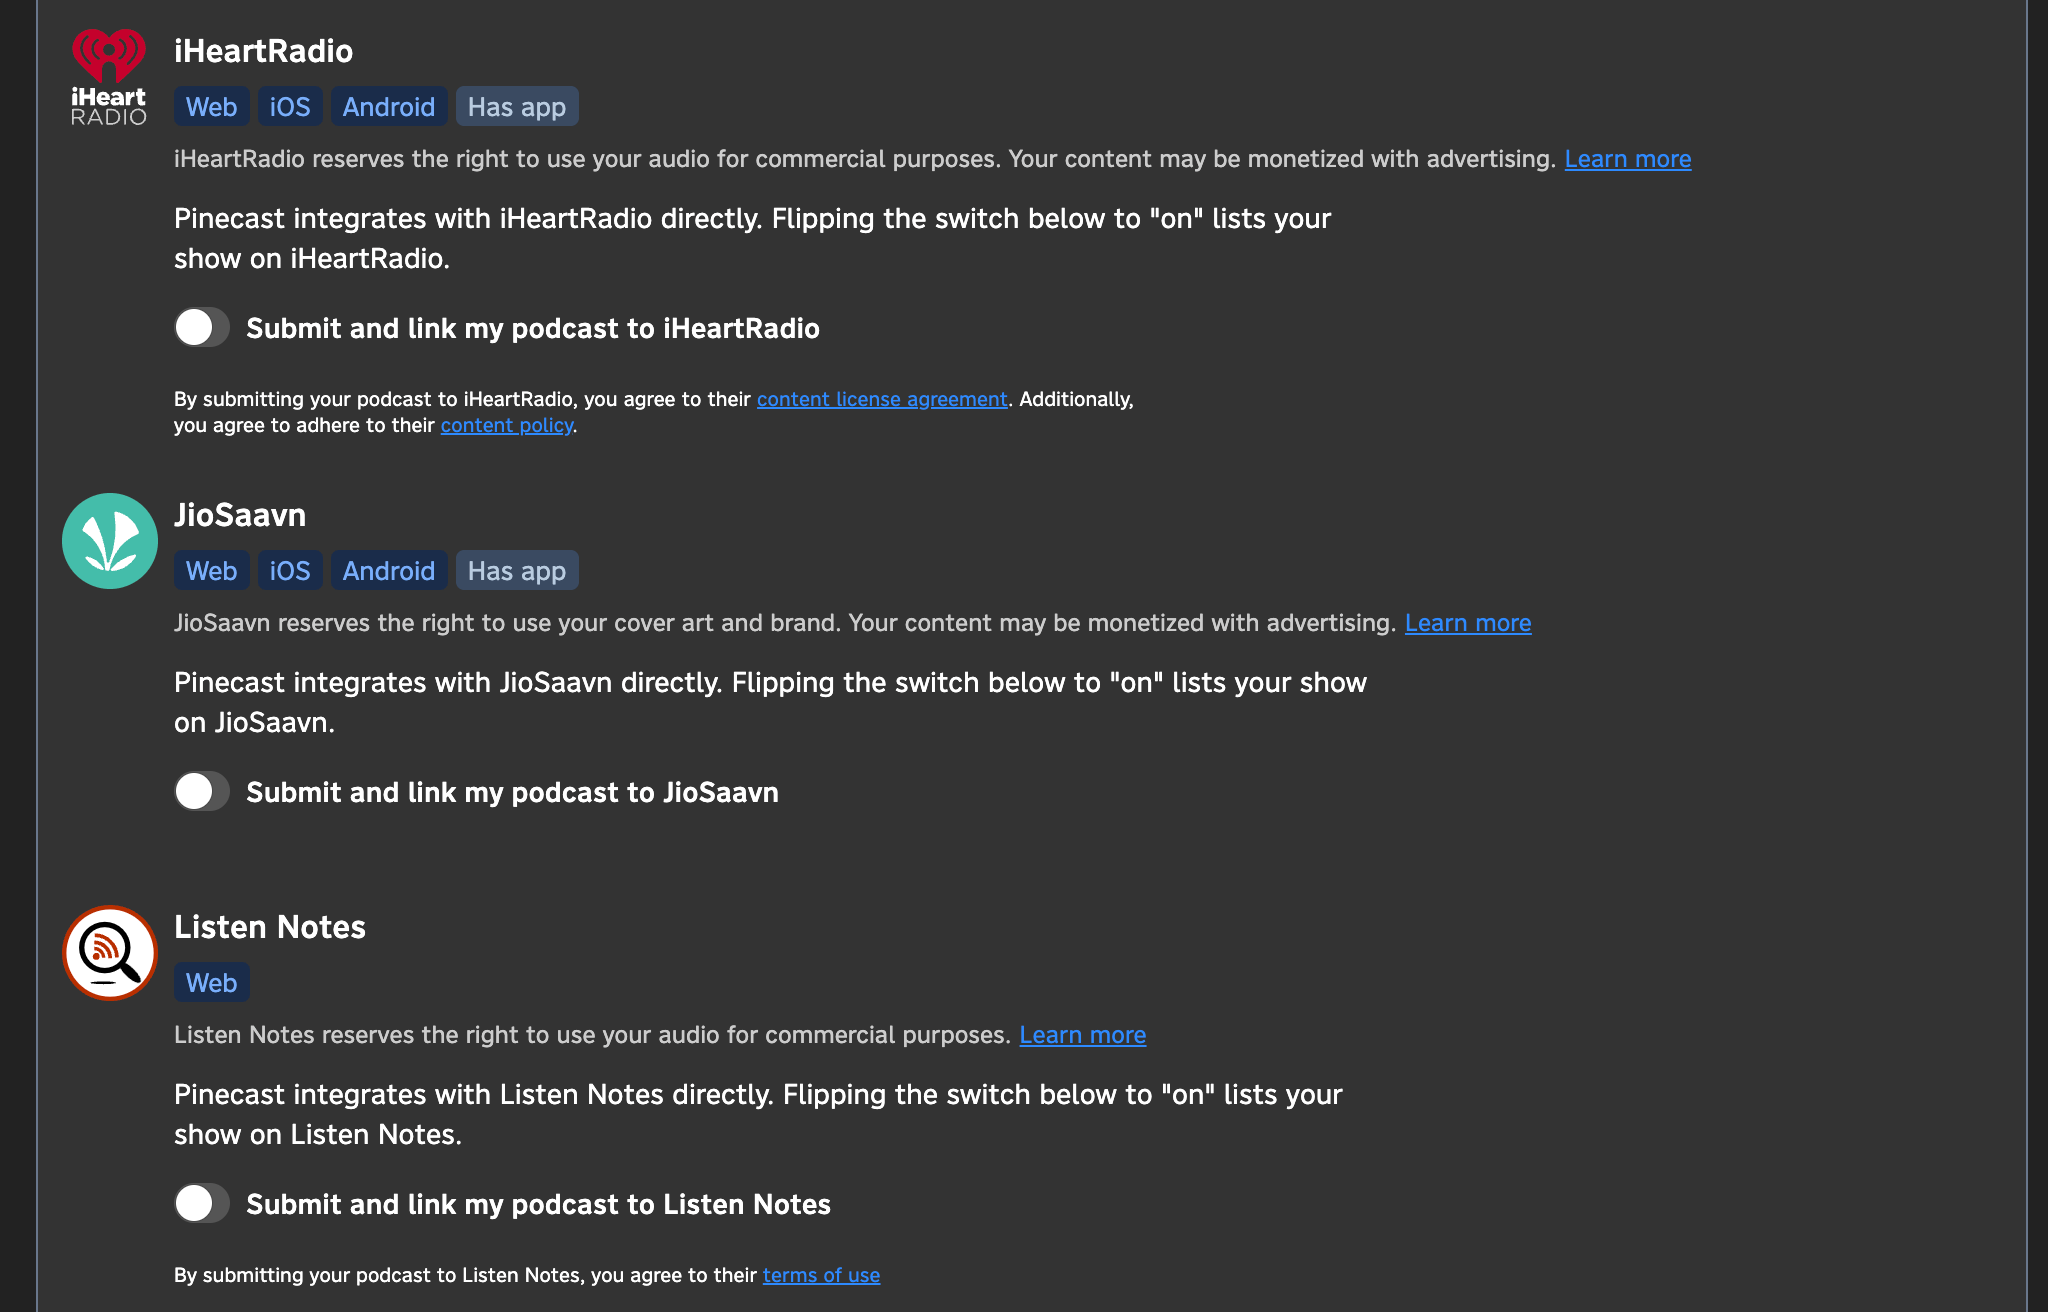This screenshot has height=1312, width=2048.
Task: Toggle submit podcast to Listen Notes
Action: pyautogui.click(x=202, y=1205)
